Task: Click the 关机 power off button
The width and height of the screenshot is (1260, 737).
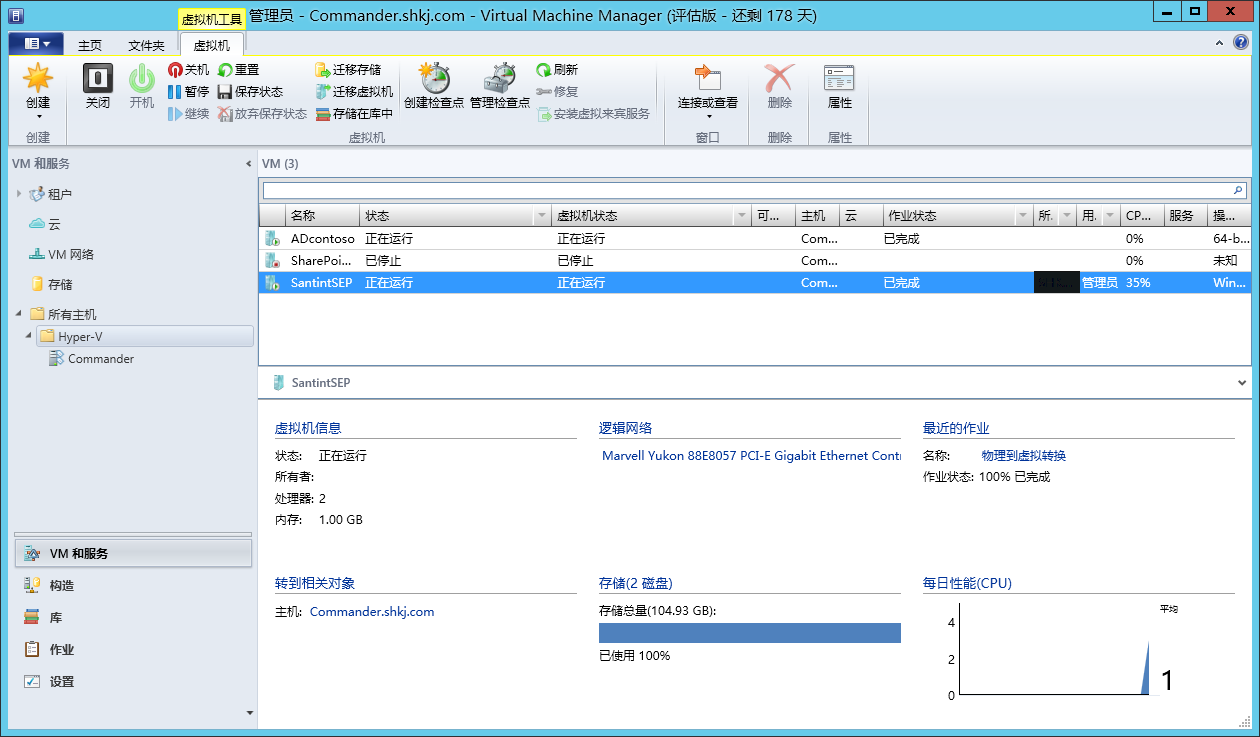Action: coord(188,70)
